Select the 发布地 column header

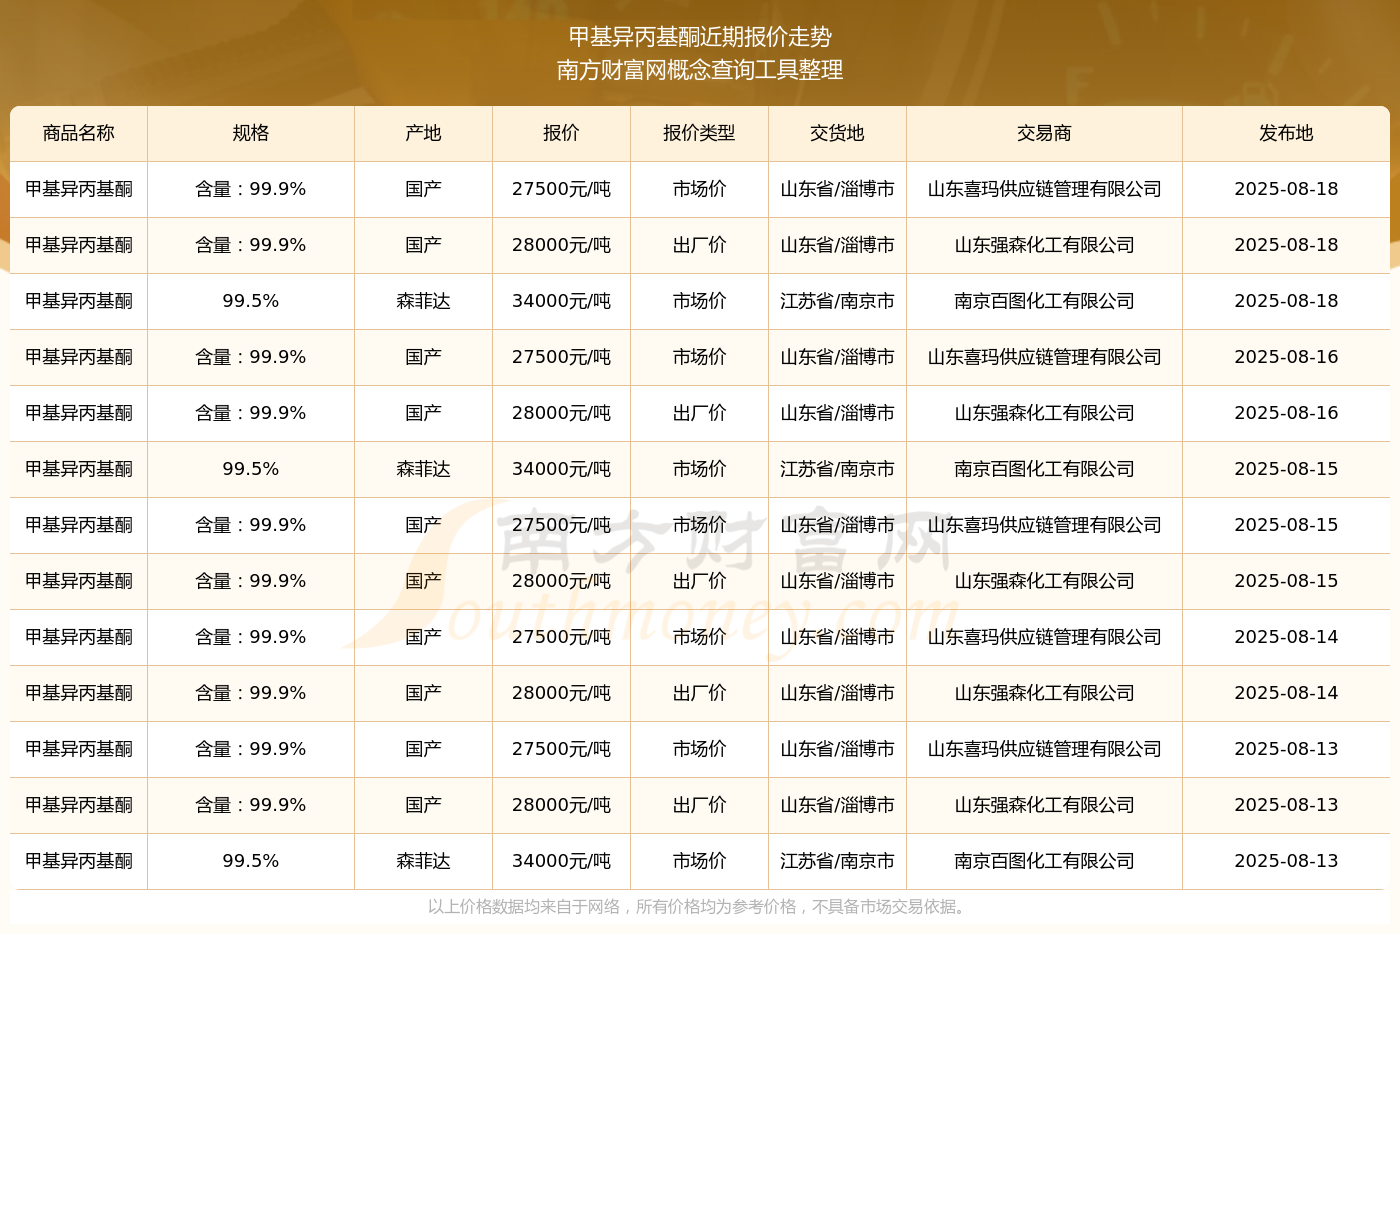pyautogui.click(x=1286, y=133)
